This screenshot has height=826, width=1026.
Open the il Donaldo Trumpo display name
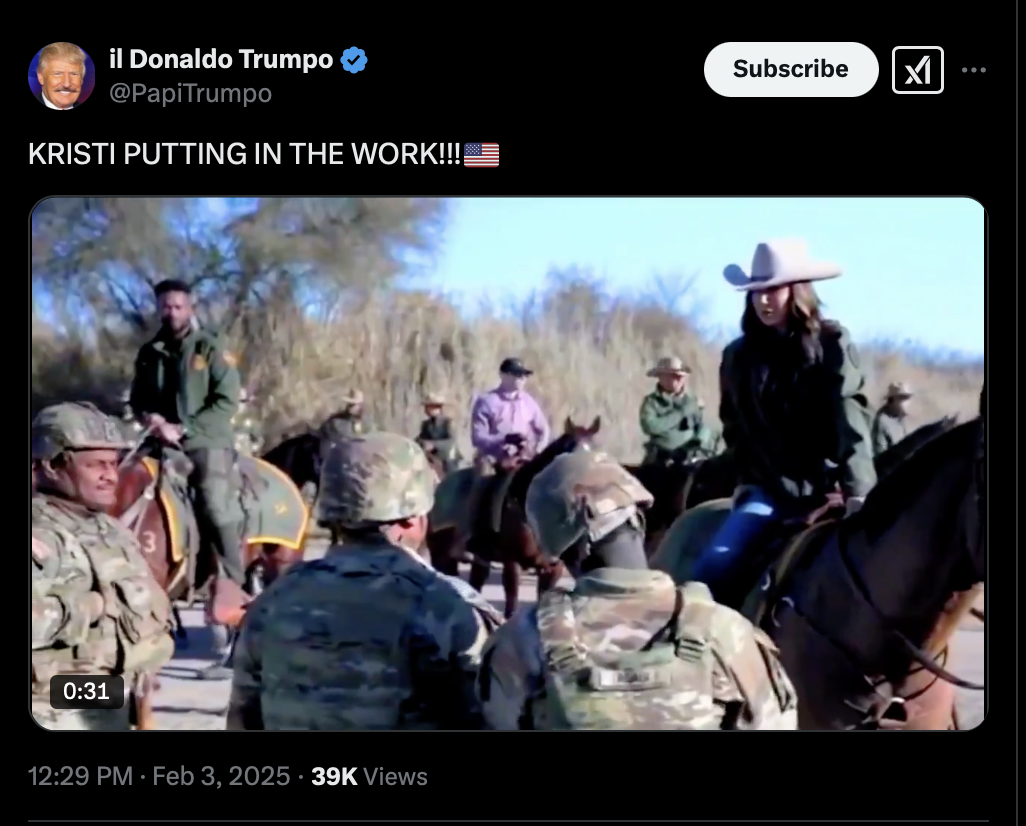pyautogui.click(x=221, y=60)
